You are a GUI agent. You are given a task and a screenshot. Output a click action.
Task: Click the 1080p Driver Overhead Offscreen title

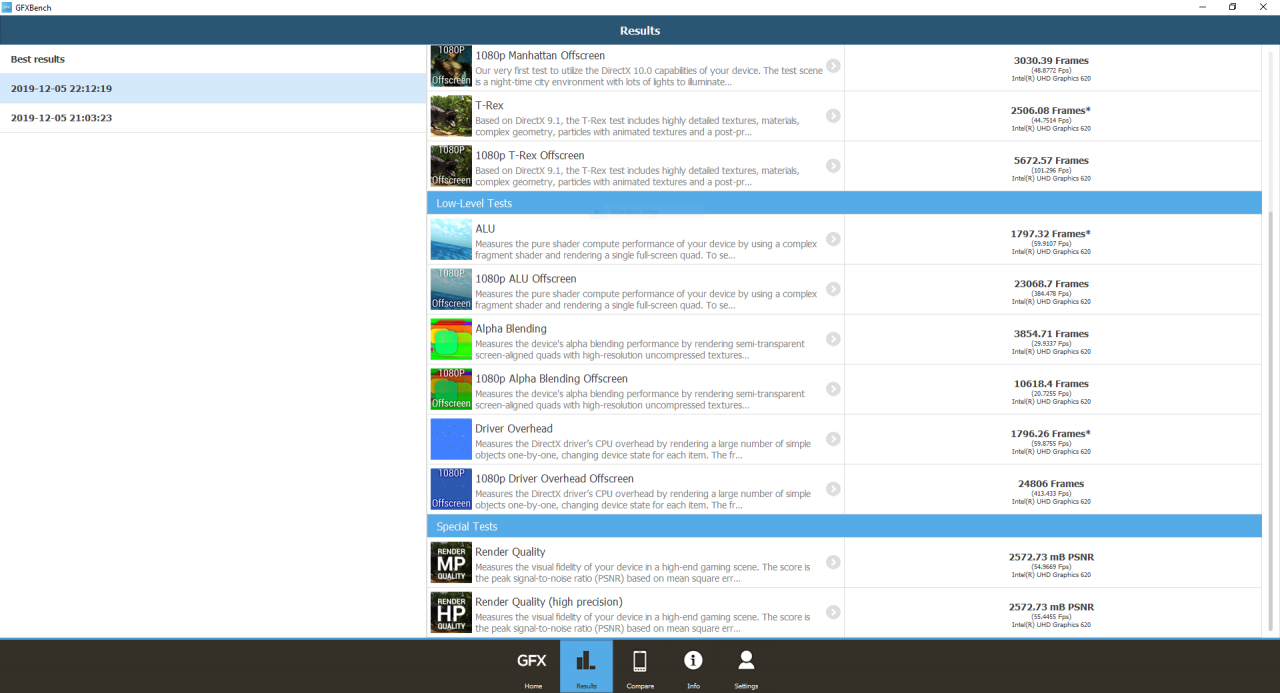coord(555,479)
